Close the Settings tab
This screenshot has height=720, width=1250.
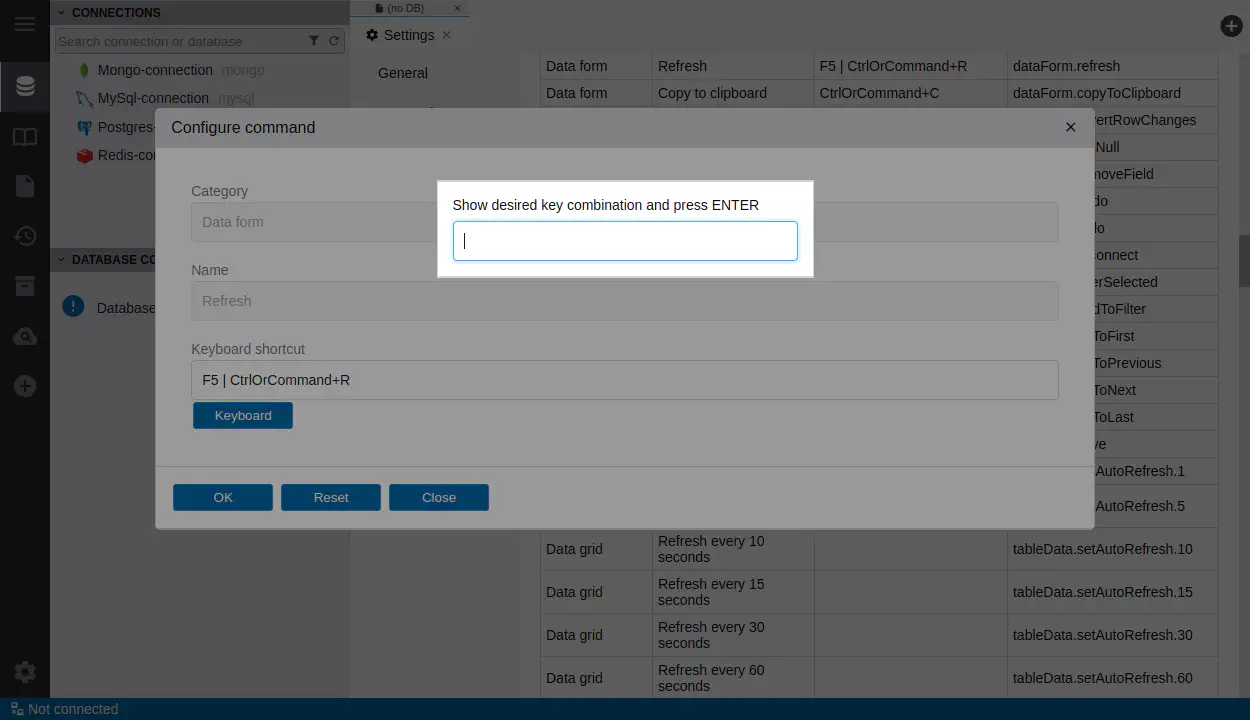447,35
